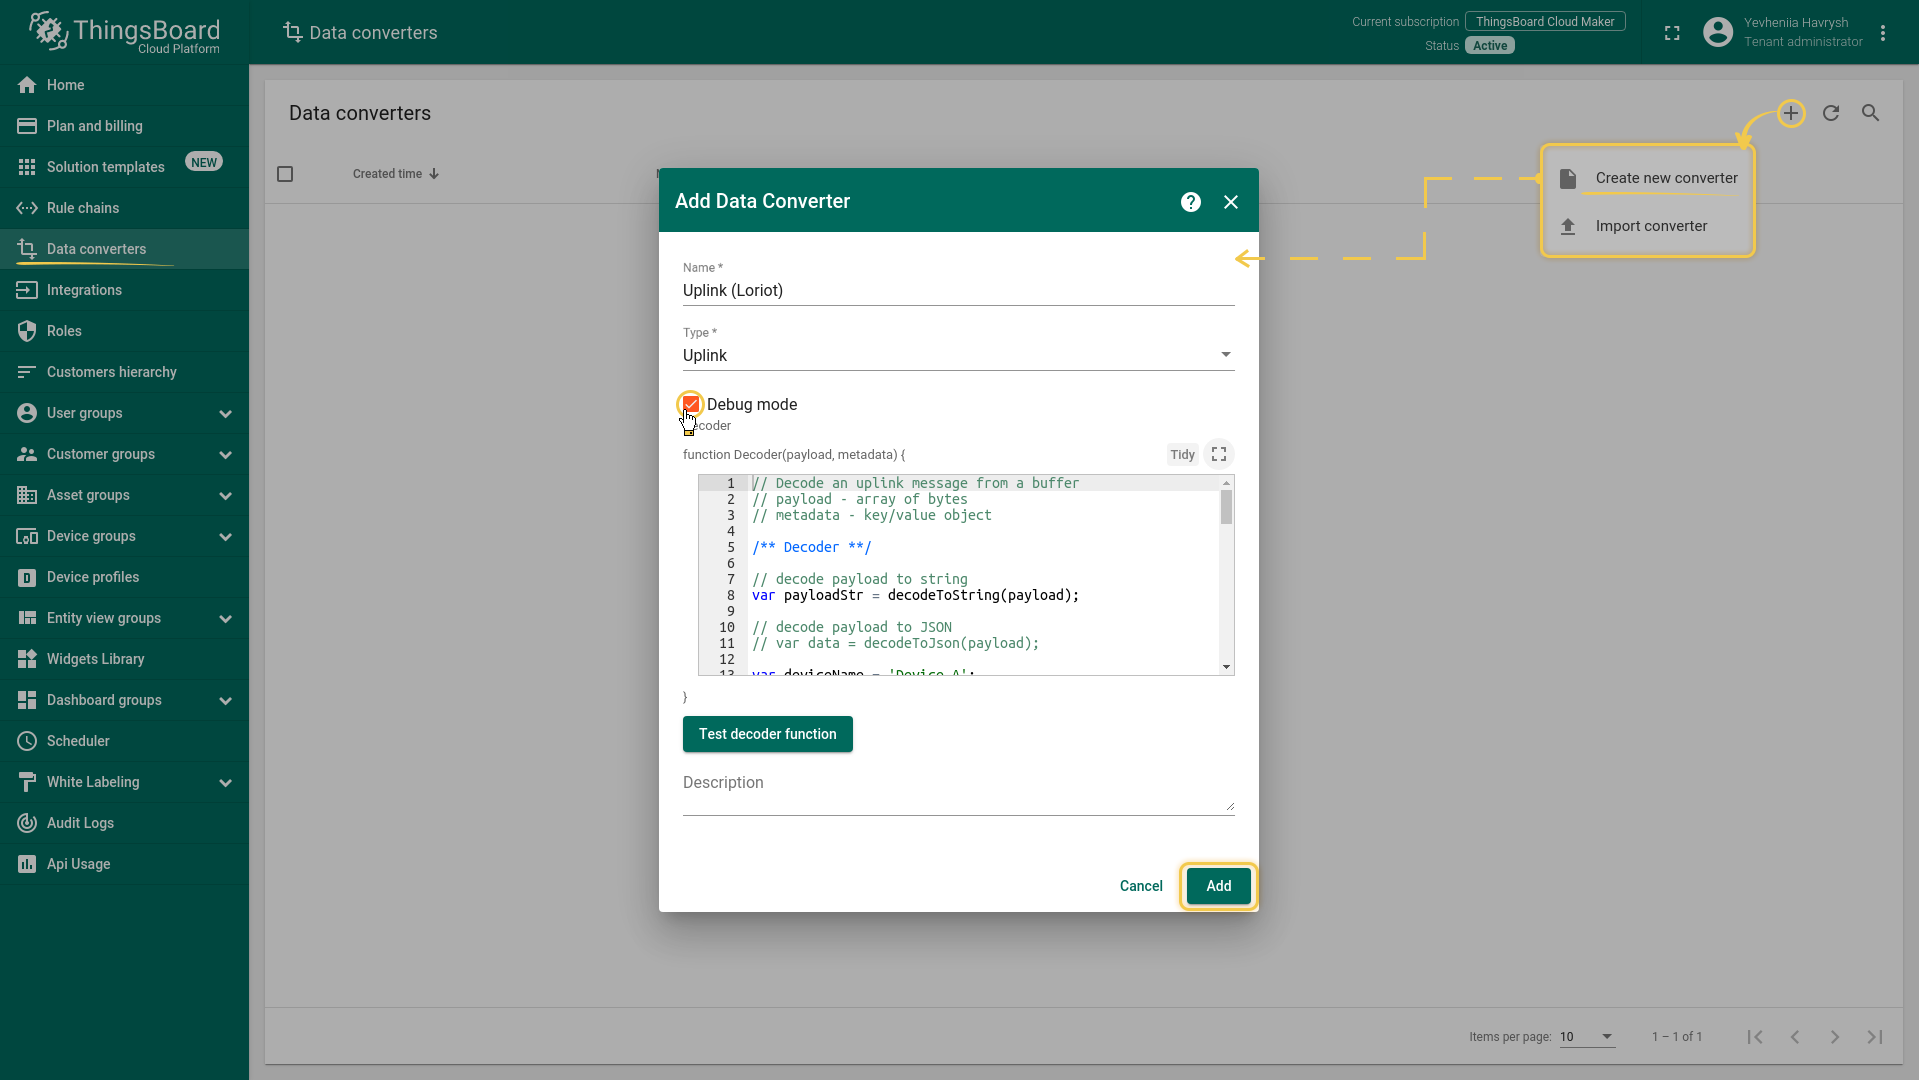The height and width of the screenshot is (1080, 1919).
Task: Open the user account more options menu
Action: coord(1882,33)
